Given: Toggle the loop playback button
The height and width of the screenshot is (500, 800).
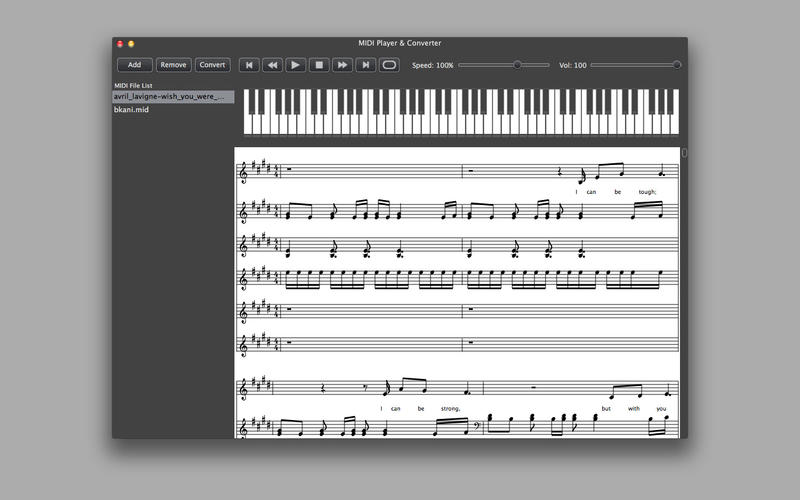Looking at the screenshot, I should pos(389,65).
